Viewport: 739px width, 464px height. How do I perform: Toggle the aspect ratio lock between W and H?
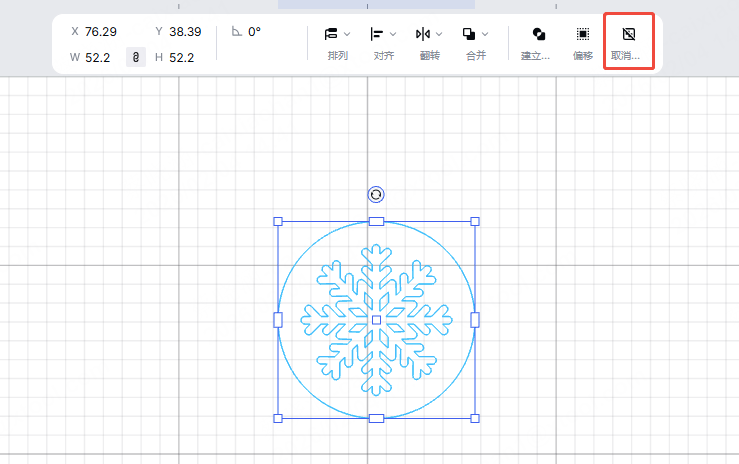coord(136,58)
